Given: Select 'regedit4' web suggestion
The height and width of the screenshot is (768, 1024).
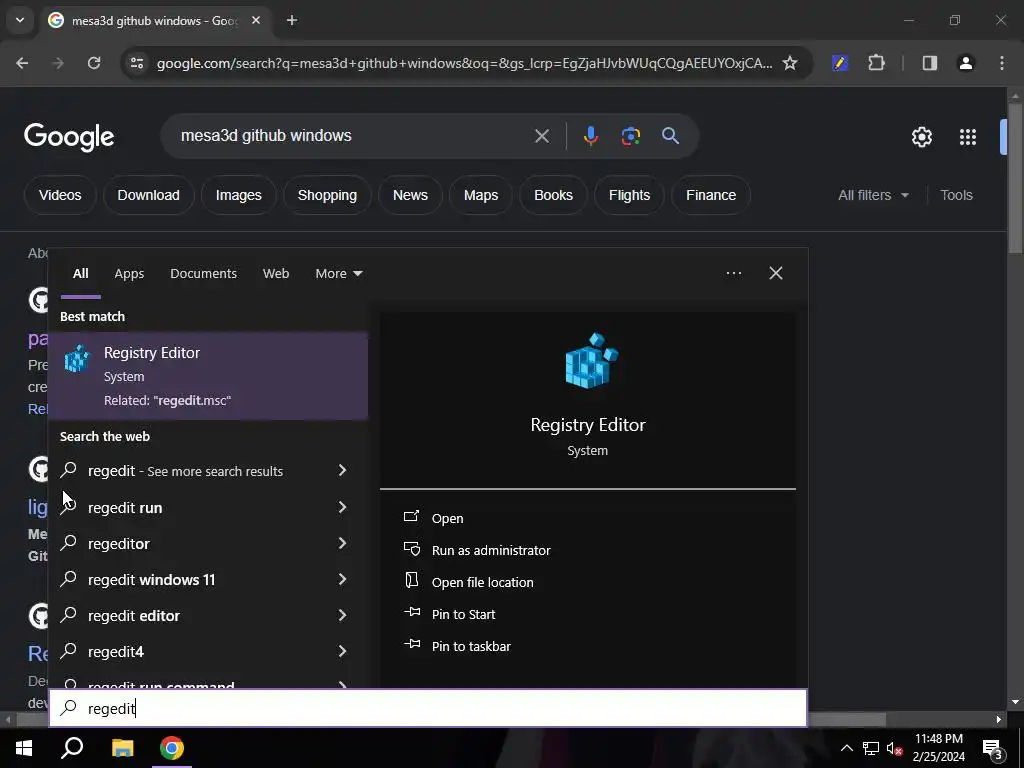Looking at the screenshot, I should pyautogui.click(x=116, y=651).
